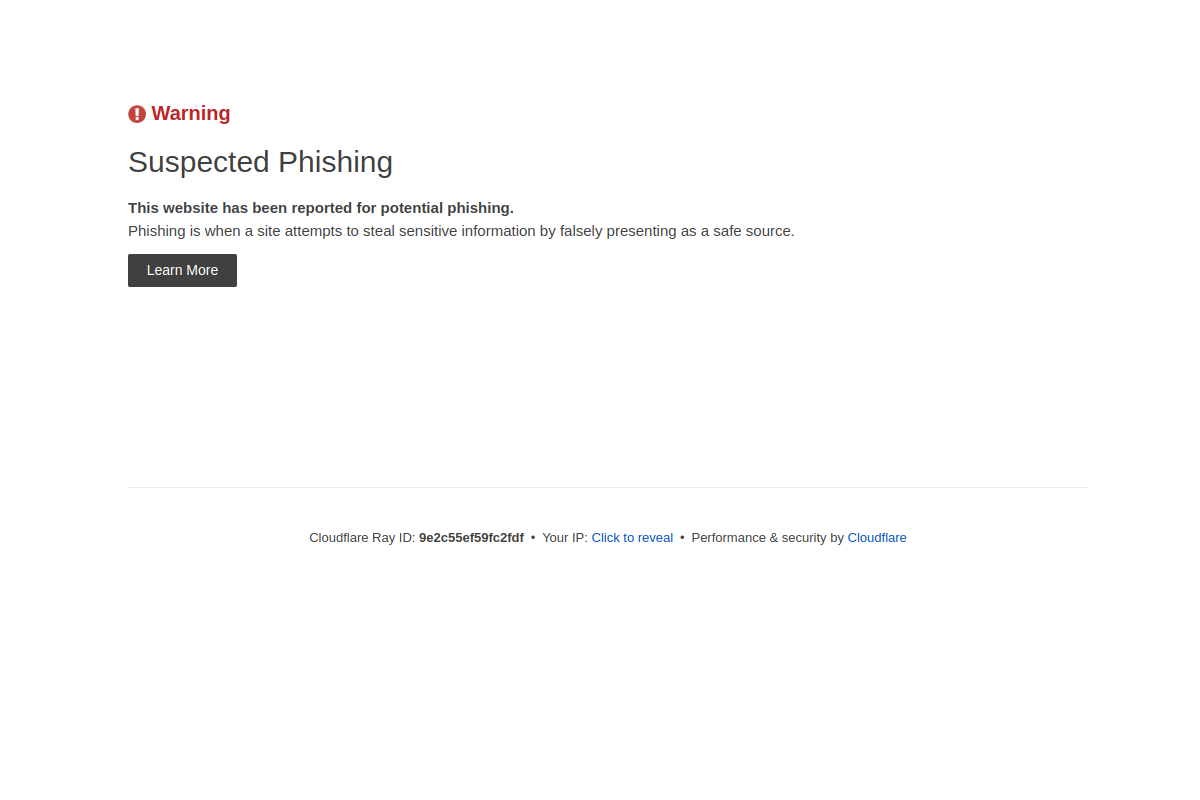Viewport: 1200px width, 800px height.
Task: Click the bolded Ray ID 9e2c55ef59fc2fdf
Action: pyautogui.click(x=471, y=537)
